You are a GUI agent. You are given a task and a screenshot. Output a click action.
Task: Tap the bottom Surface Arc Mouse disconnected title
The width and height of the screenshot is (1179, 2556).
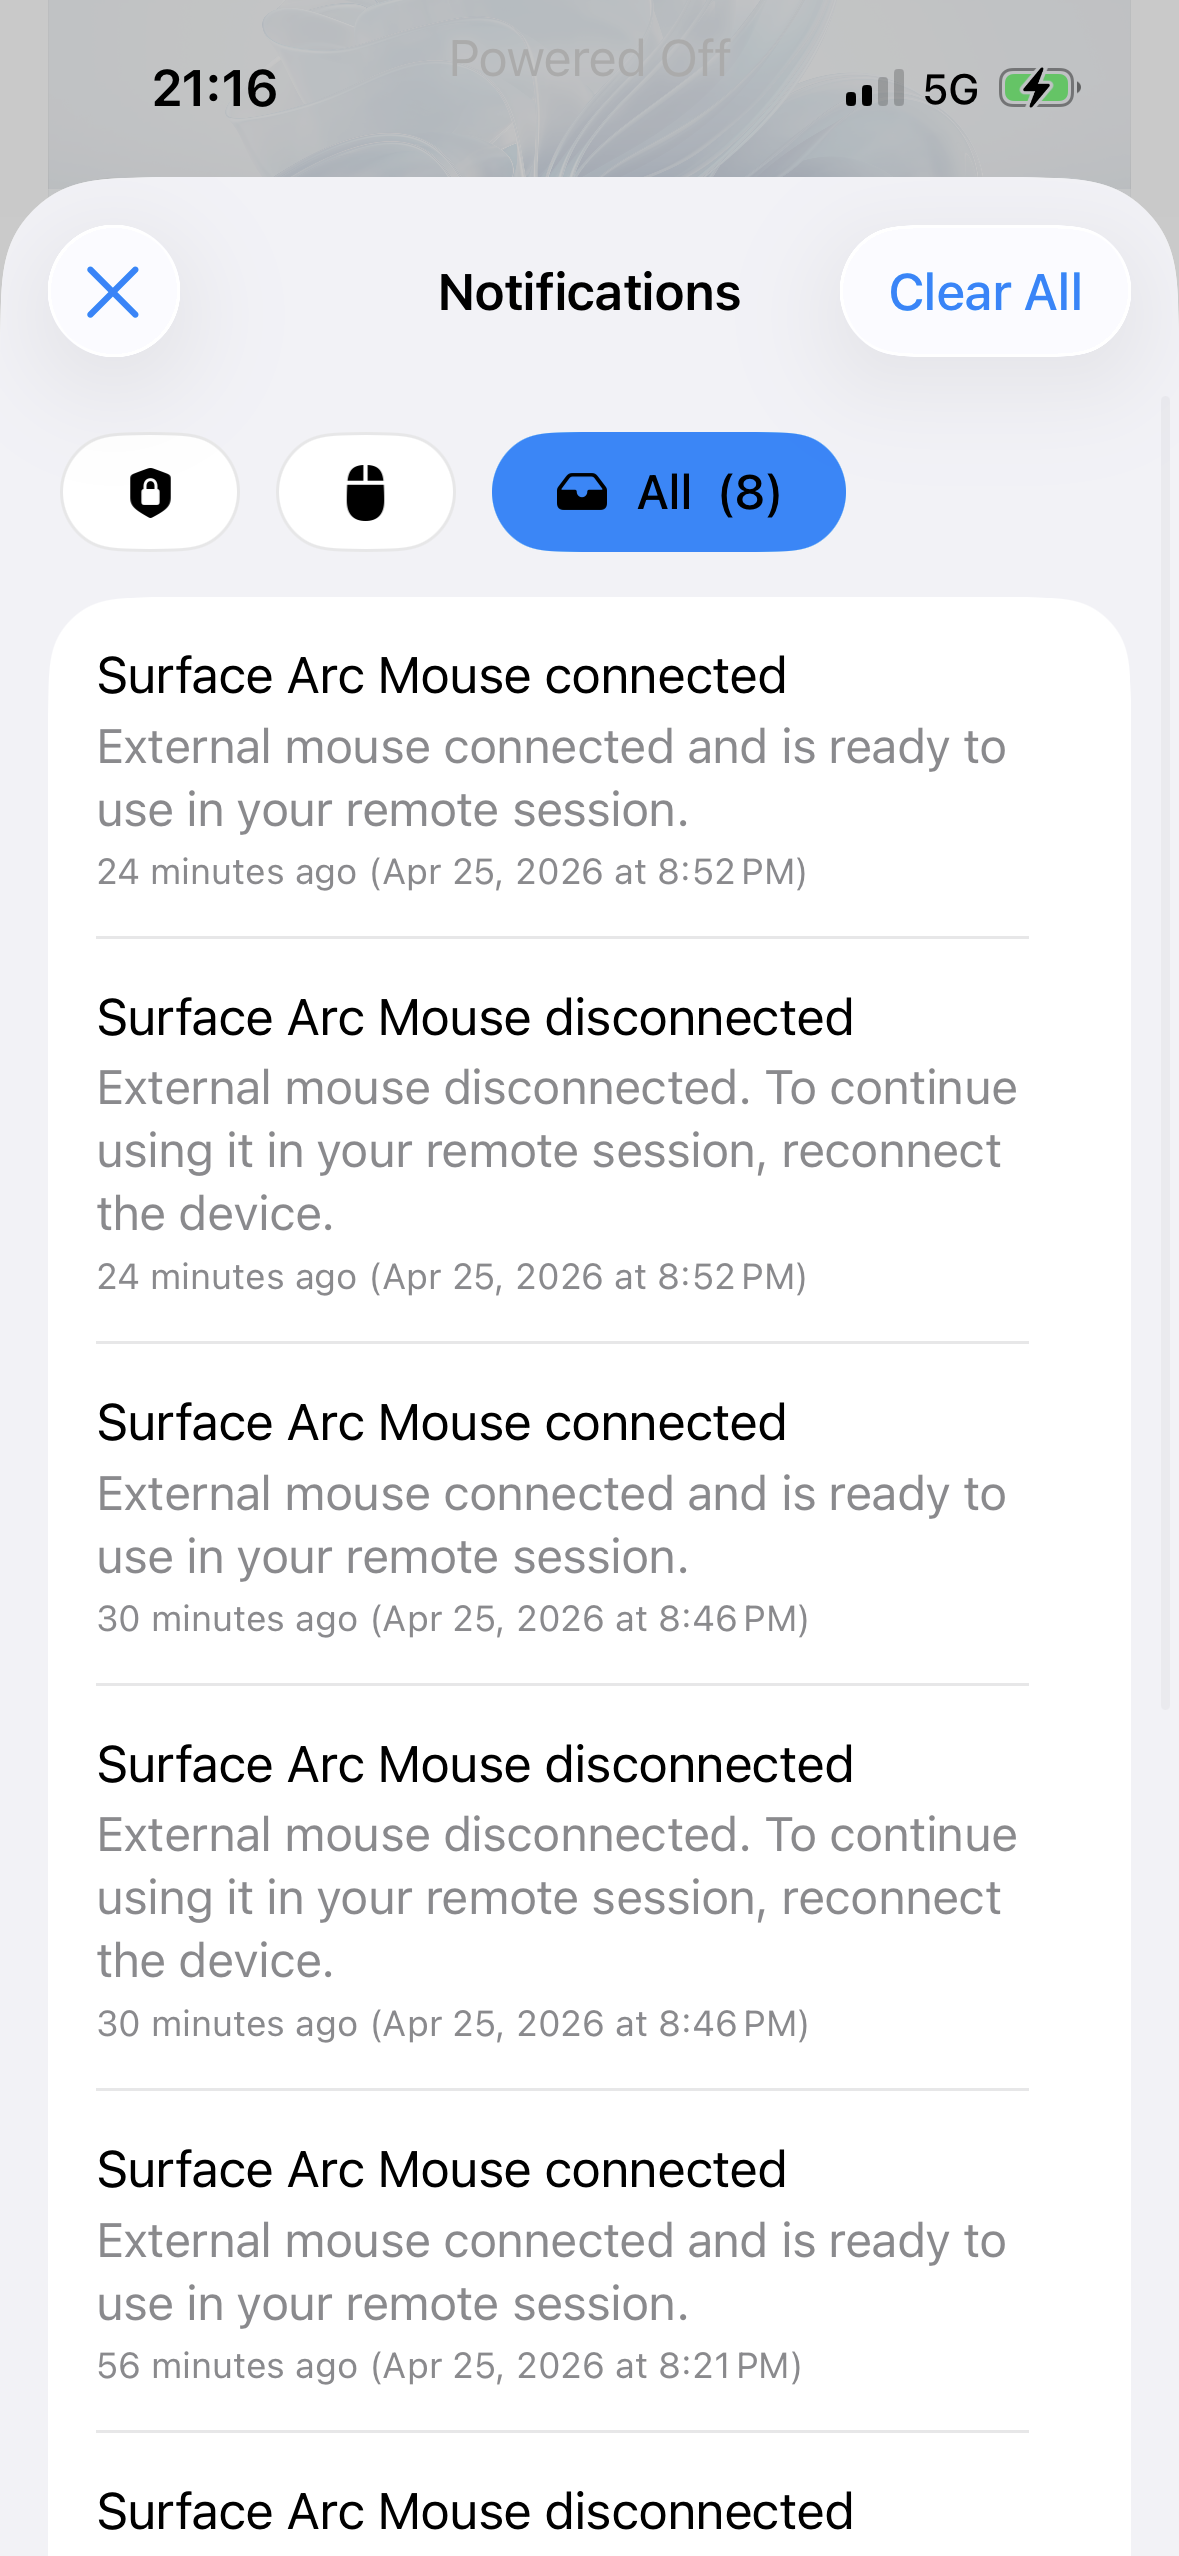point(475,2511)
